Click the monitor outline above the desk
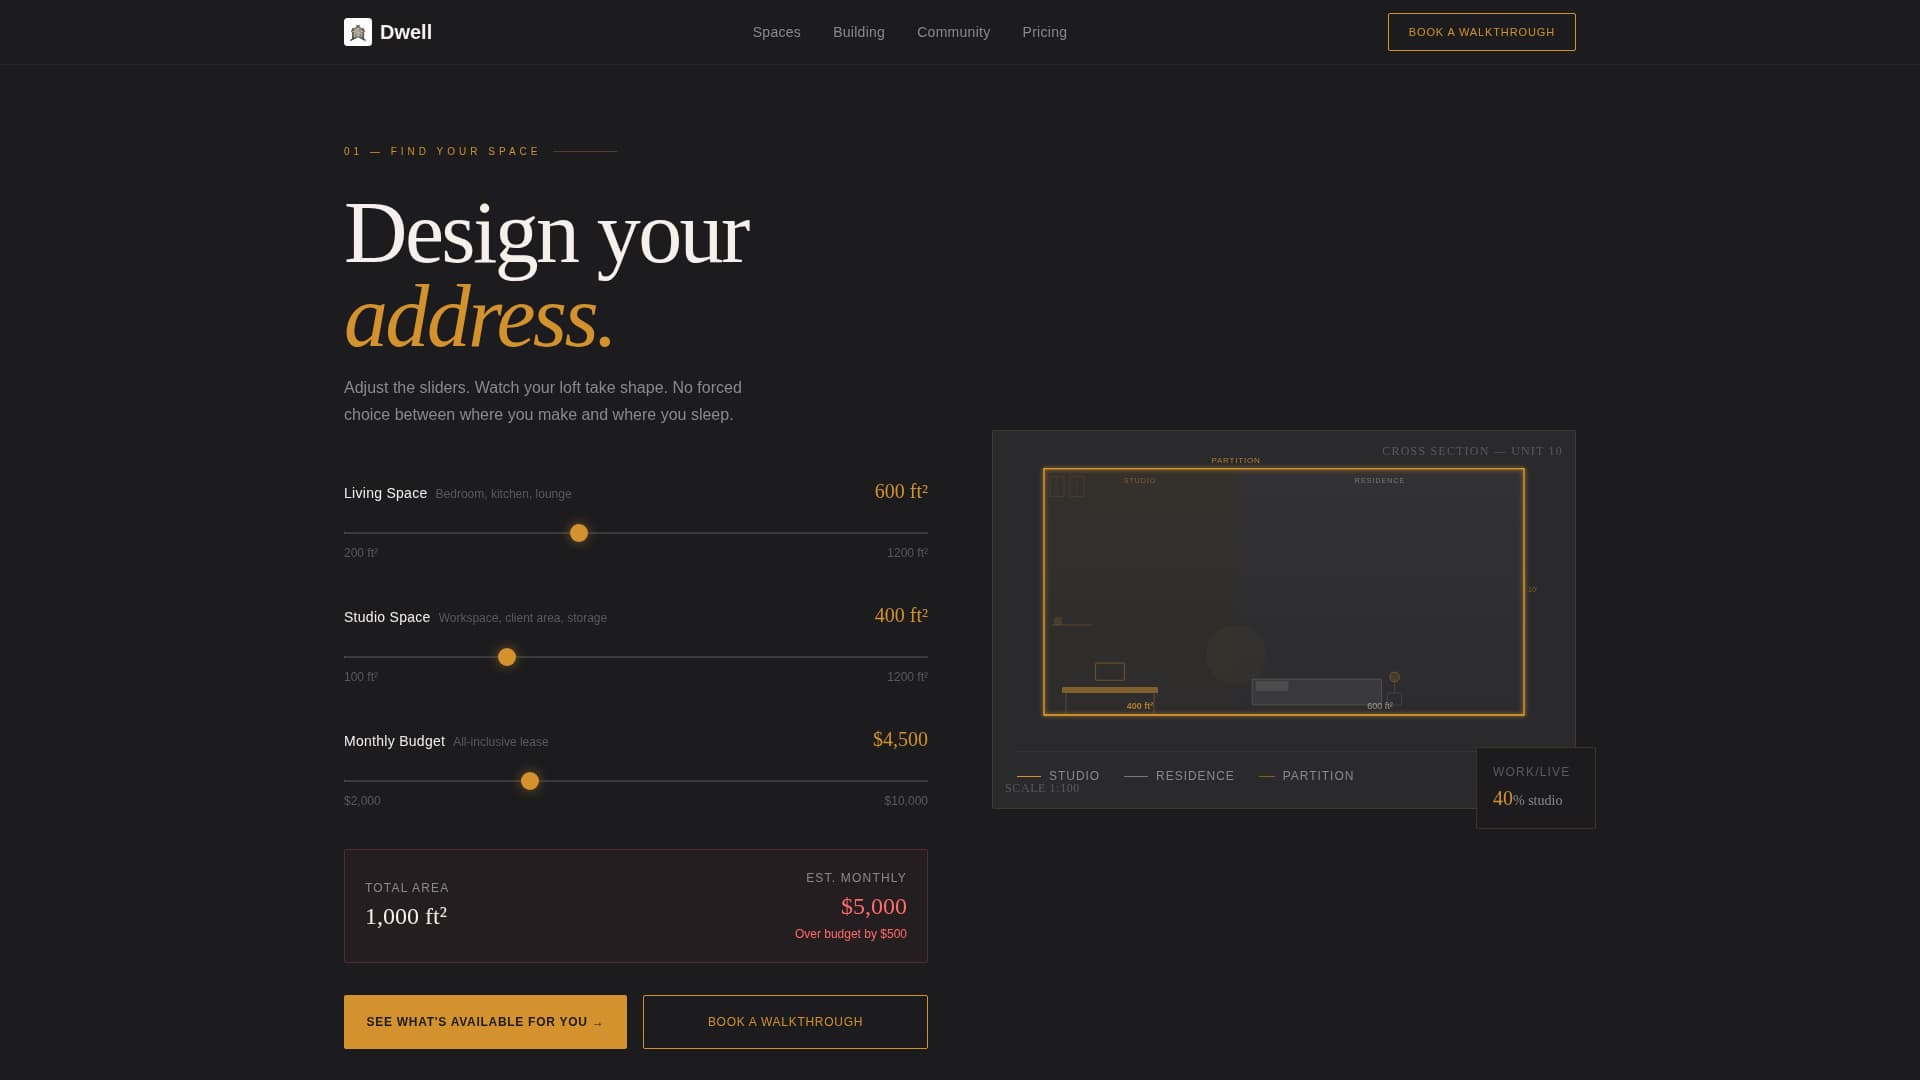The height and width of the screenshot is (1080, 1920). (1109, 672)
